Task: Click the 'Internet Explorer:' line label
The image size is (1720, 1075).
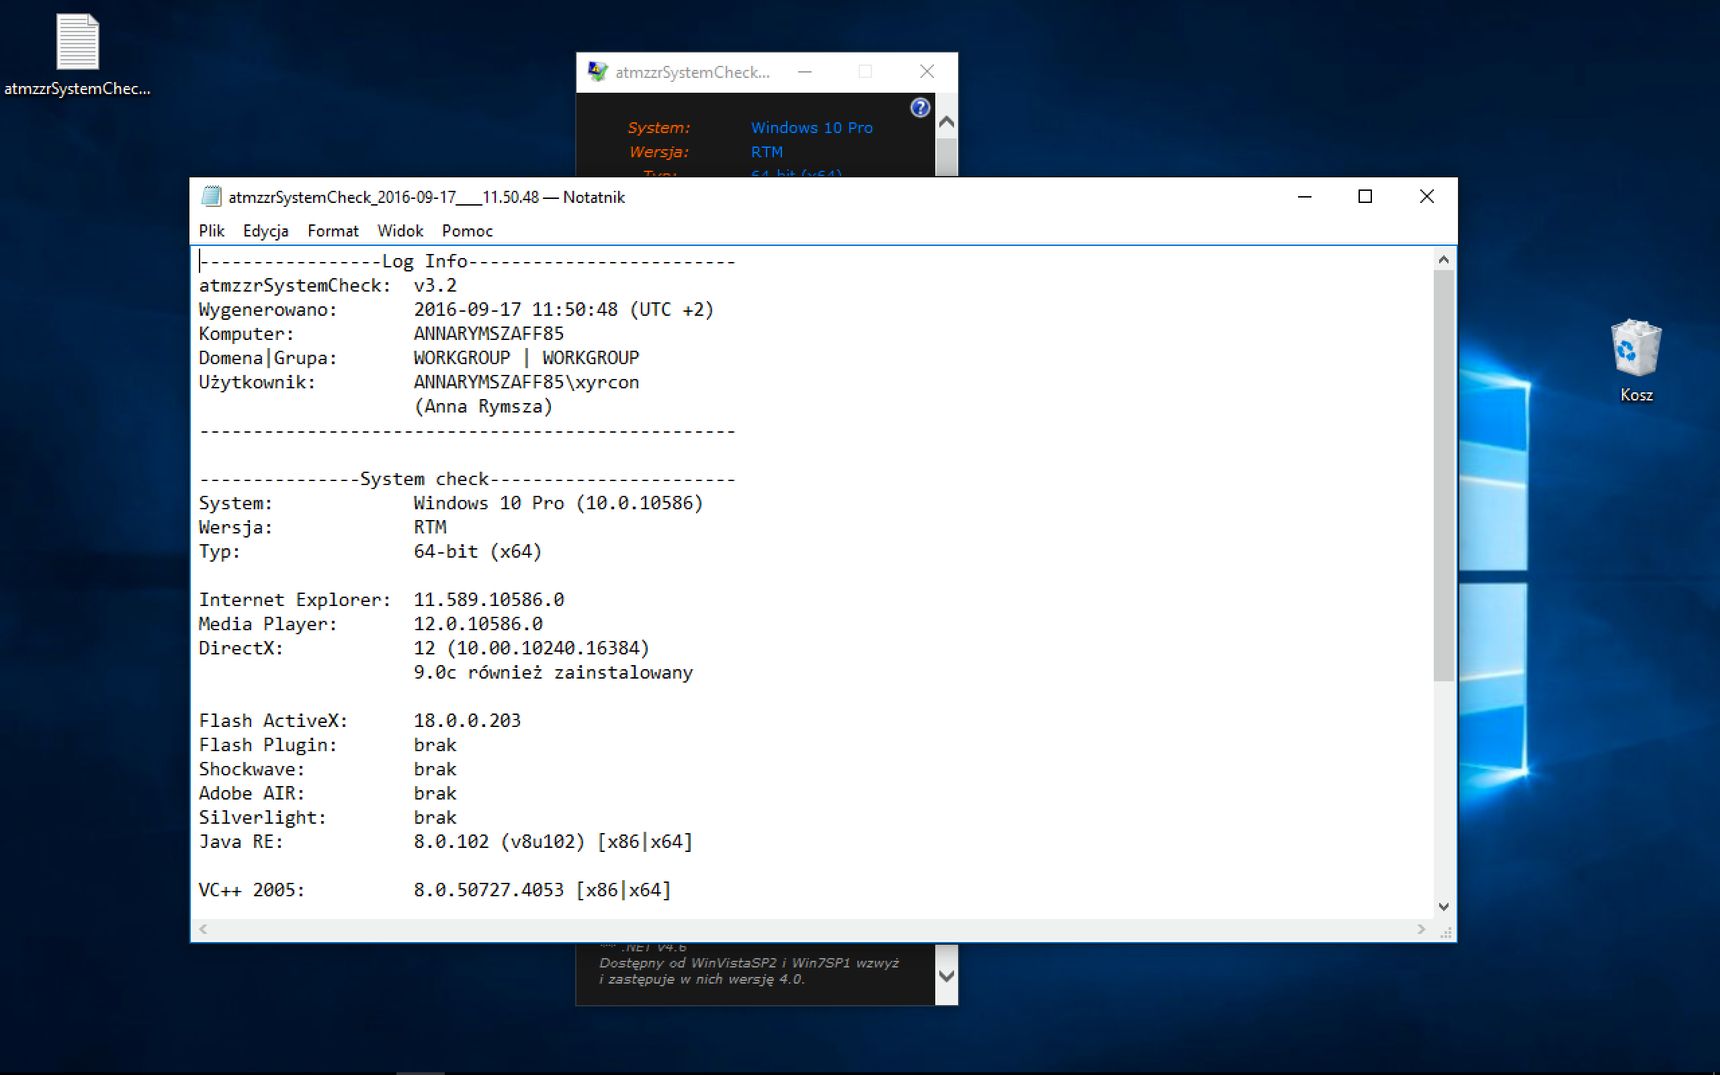Action: click(294, 600)
